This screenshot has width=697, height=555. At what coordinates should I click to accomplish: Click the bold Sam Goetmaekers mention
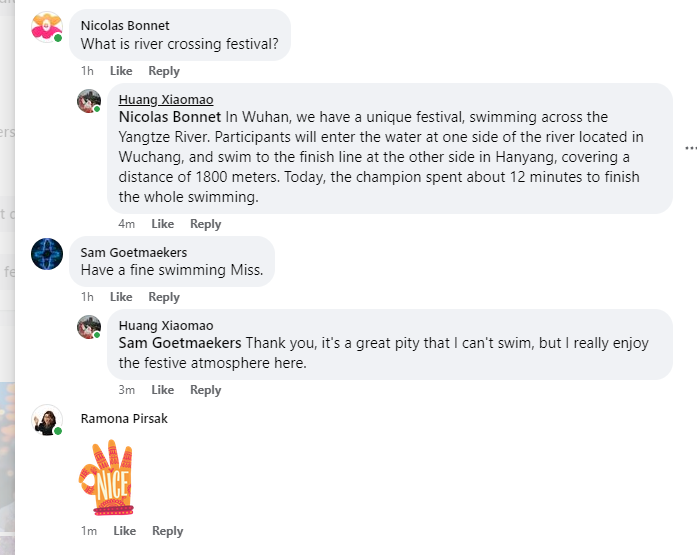point(180,343)
